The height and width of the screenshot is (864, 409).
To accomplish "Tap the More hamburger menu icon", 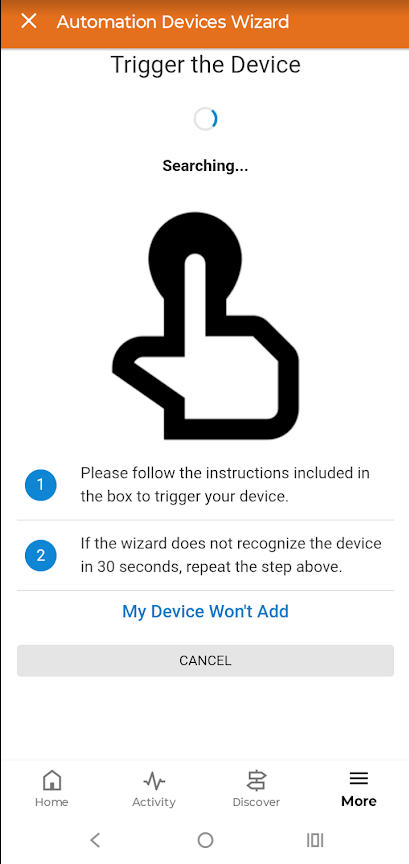I will pyautogui.click(x=359, y=779).
